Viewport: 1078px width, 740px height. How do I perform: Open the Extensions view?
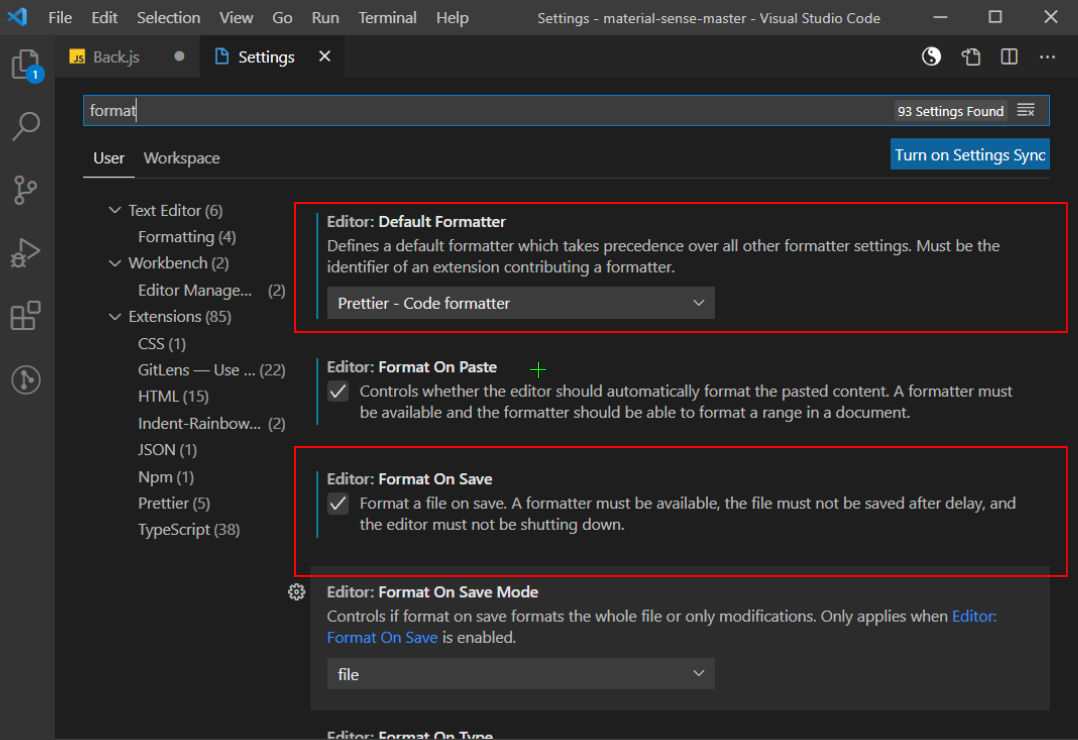26,316
